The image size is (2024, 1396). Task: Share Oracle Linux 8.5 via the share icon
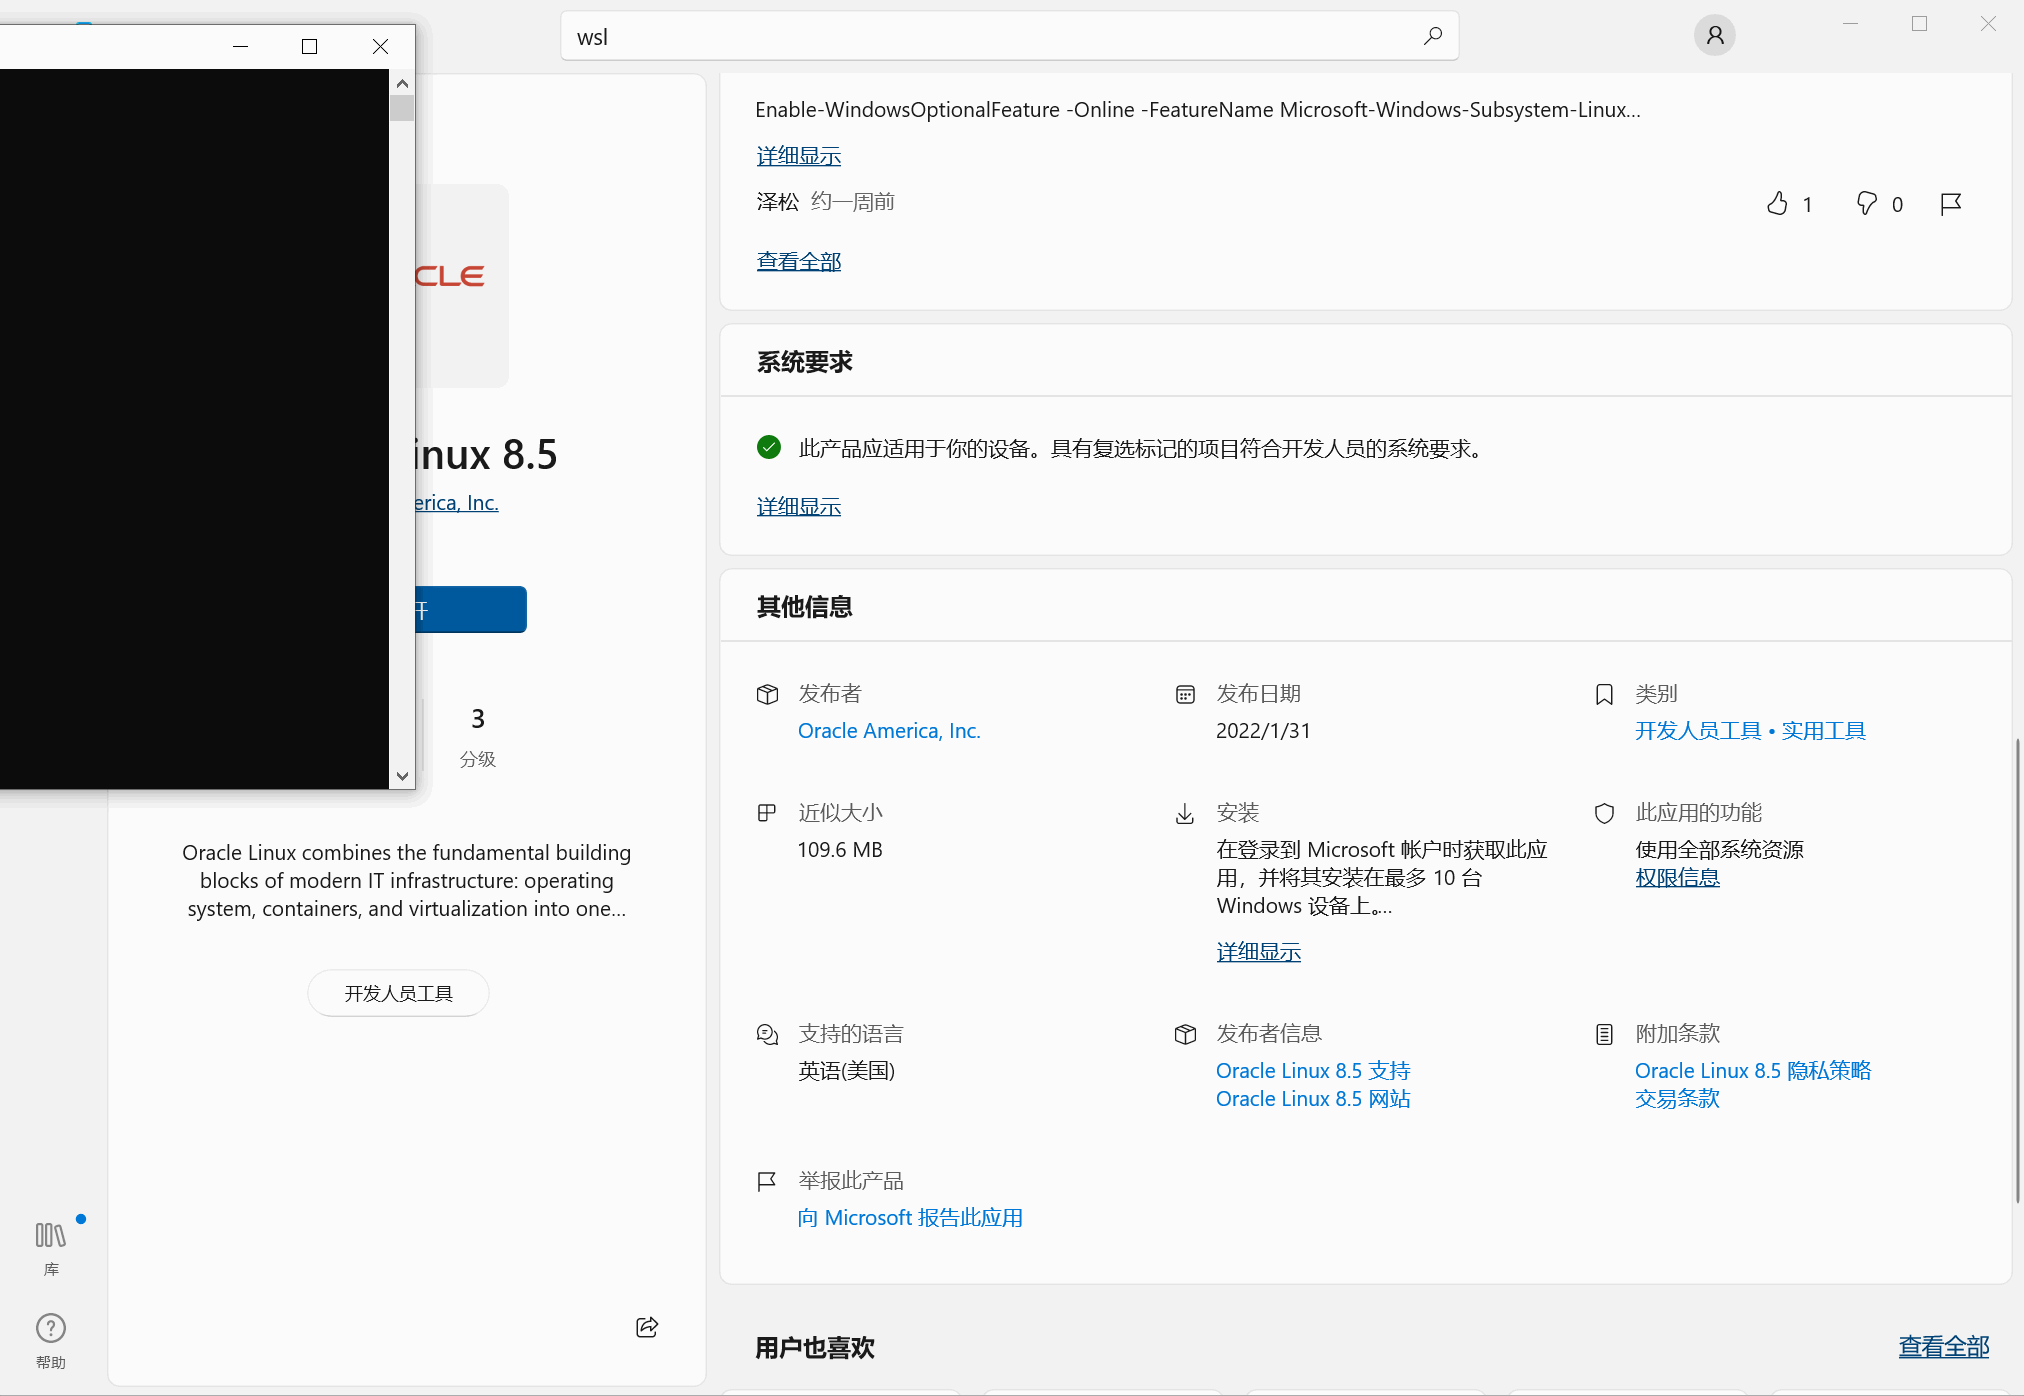click(646, 1327)
